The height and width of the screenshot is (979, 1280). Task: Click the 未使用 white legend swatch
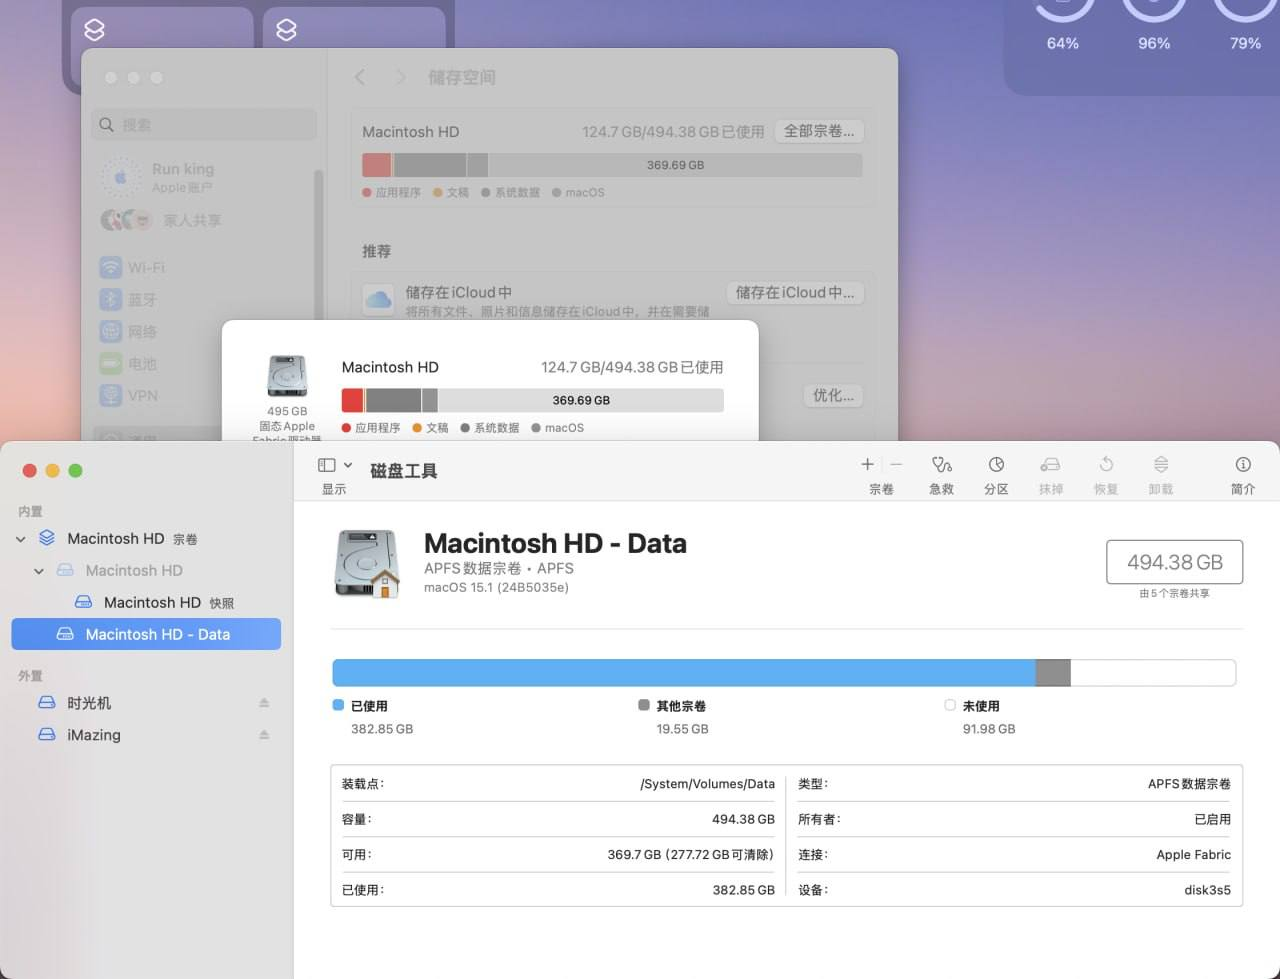(x=950, y=705)
